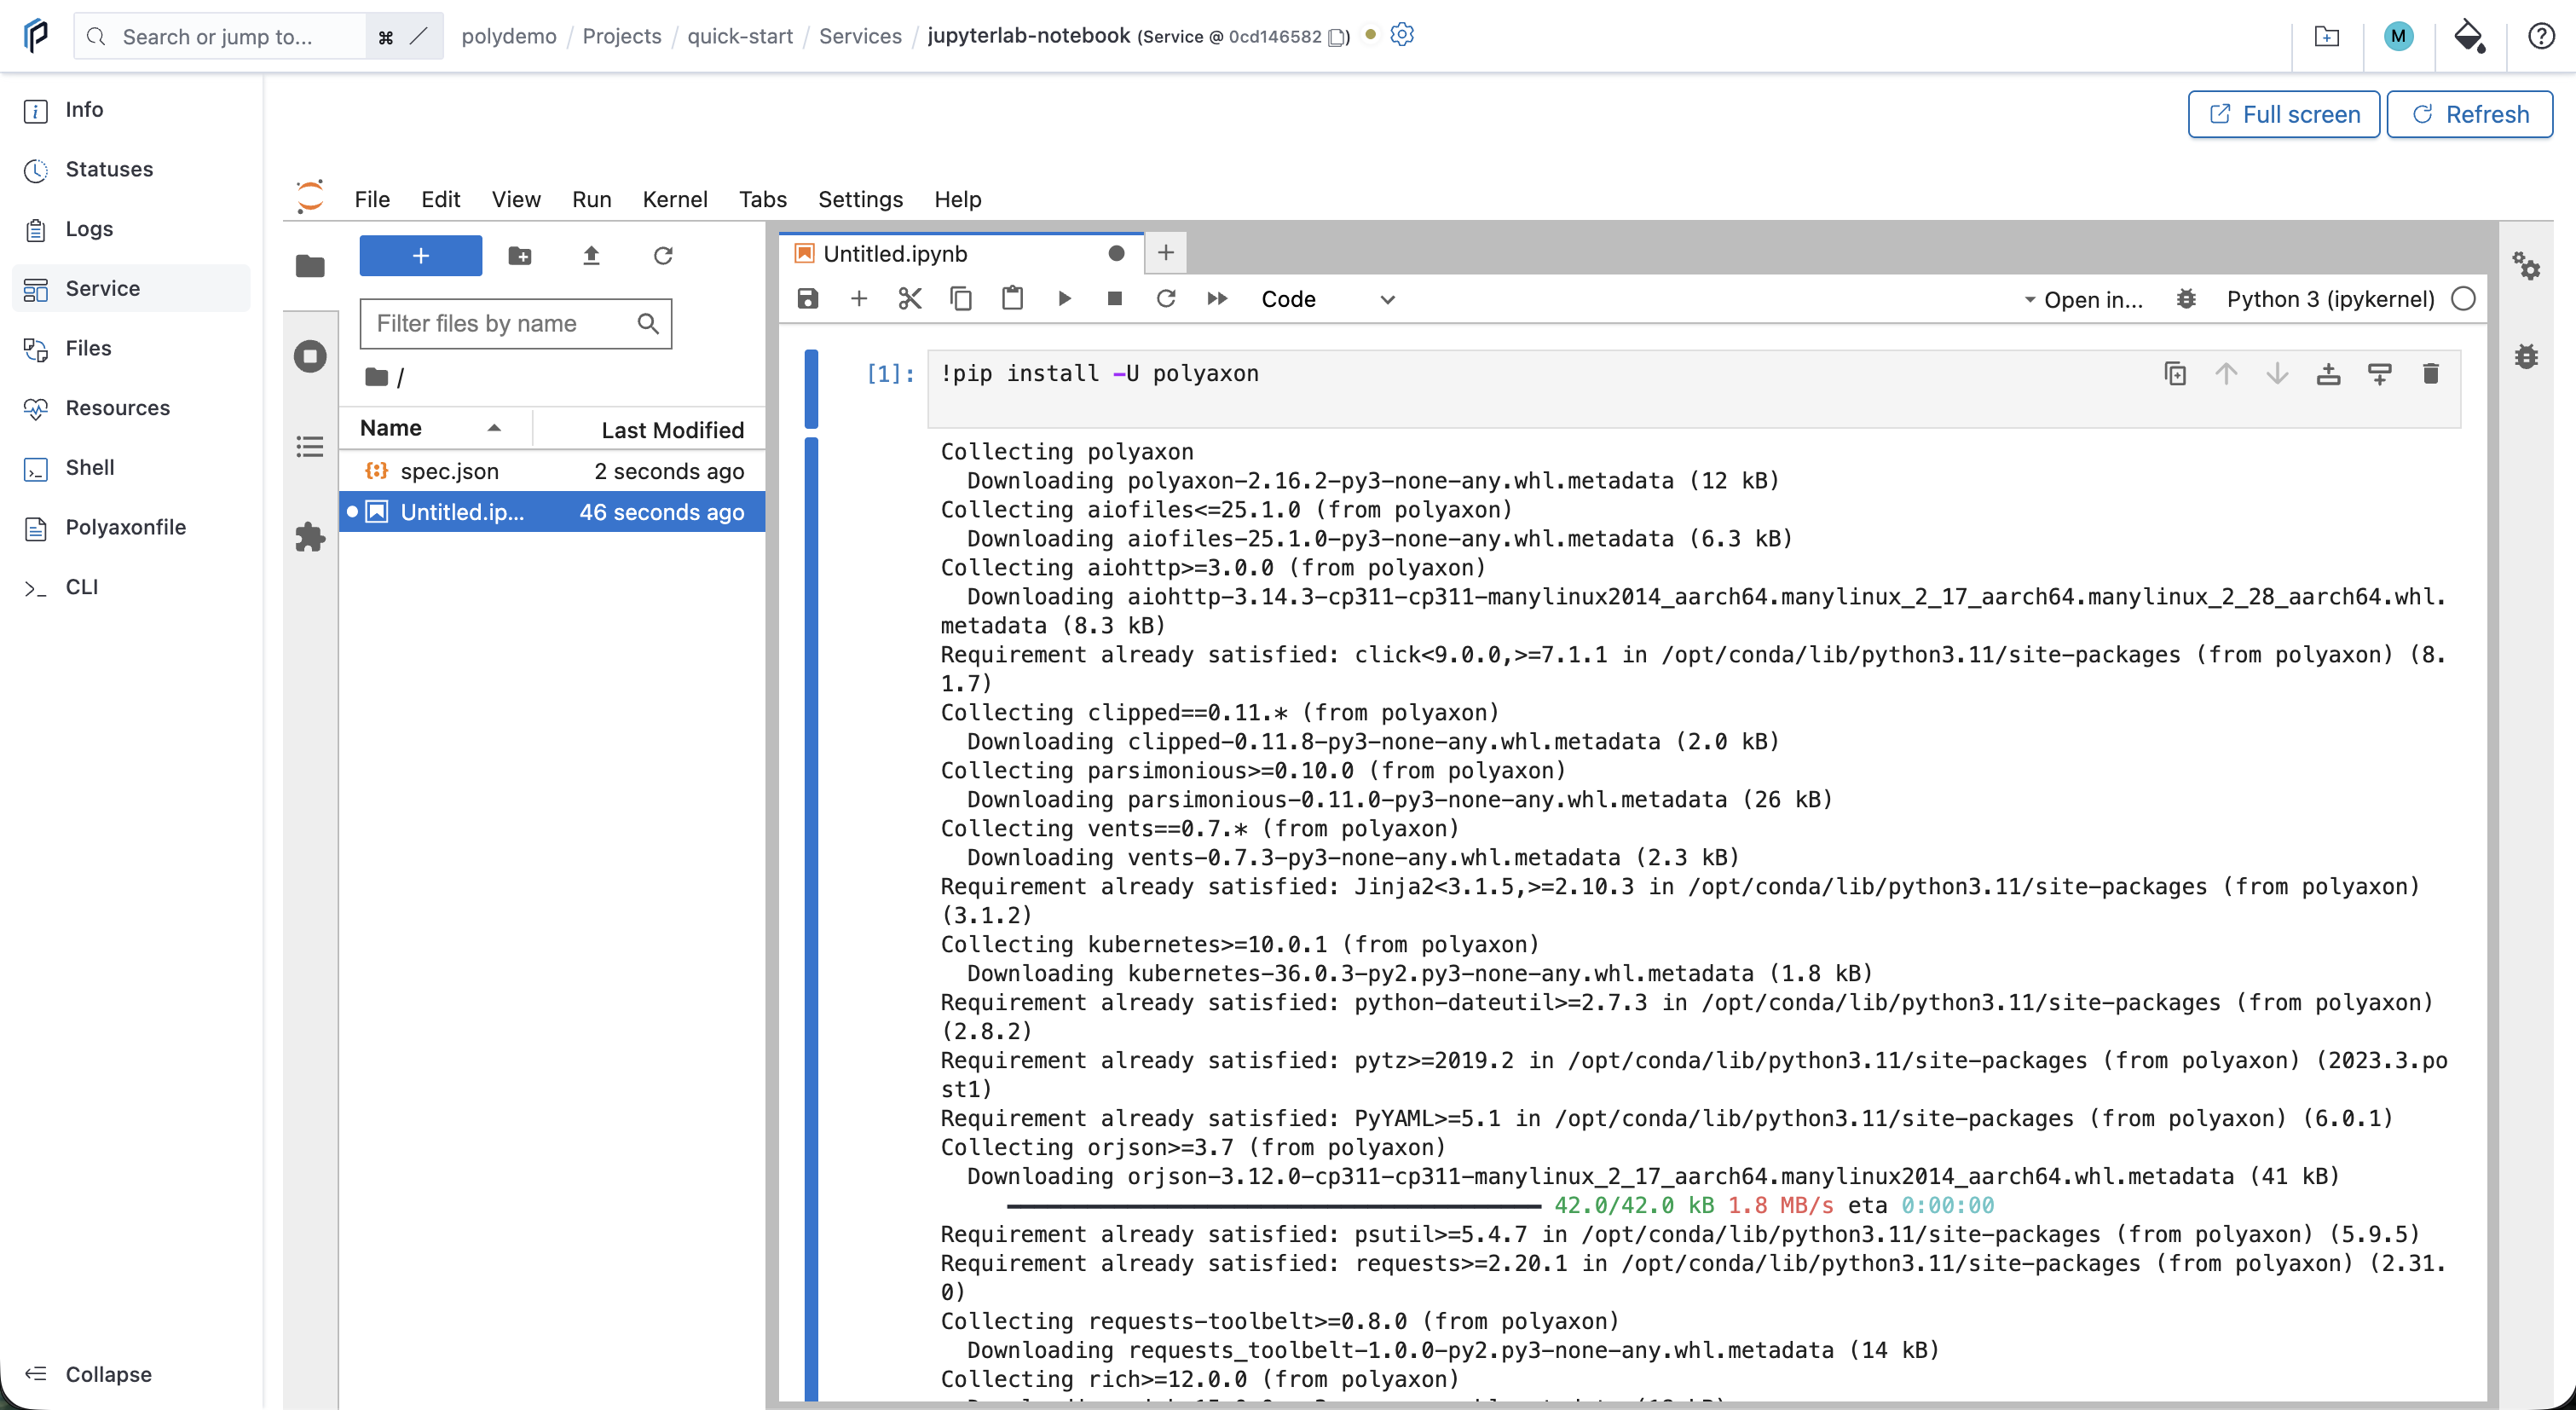Open the debugger panel in right sidebar
The image size is (2576, 1410).
click(2526, 356)
